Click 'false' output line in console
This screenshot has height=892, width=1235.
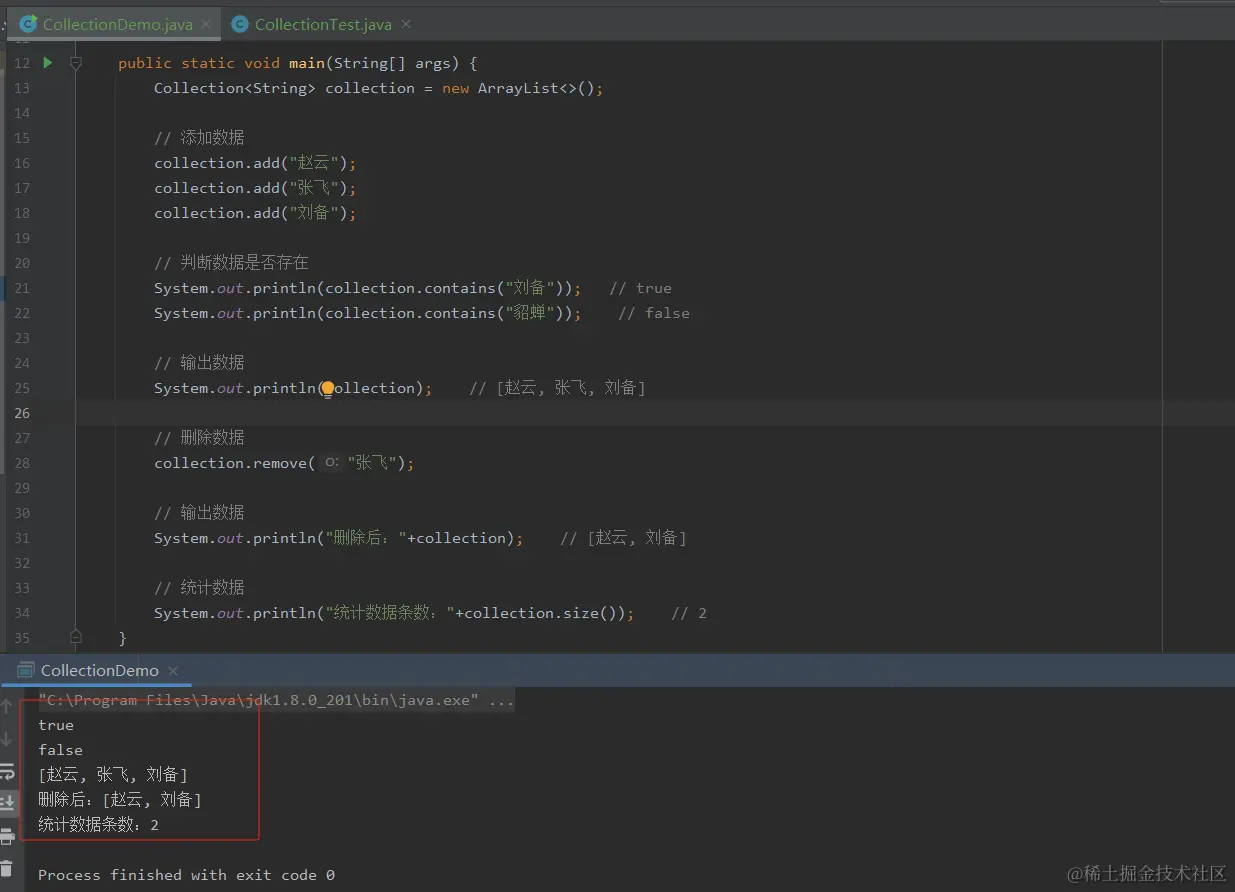click(61, 750)
